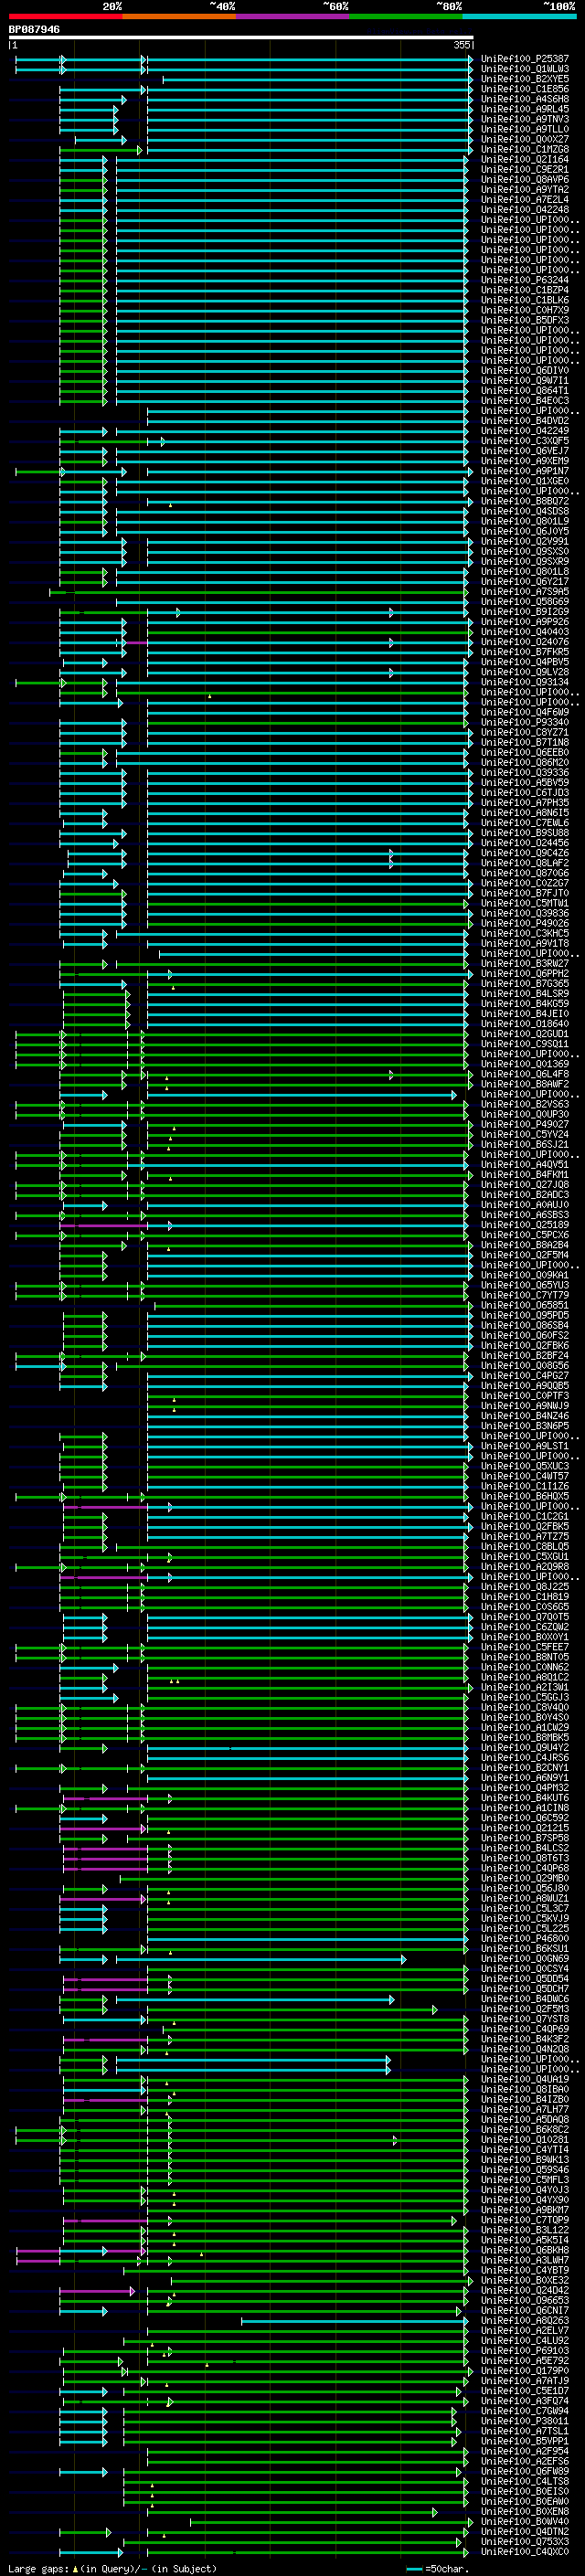Open hit UniRef100_A9RL45

tap(525, 109)
